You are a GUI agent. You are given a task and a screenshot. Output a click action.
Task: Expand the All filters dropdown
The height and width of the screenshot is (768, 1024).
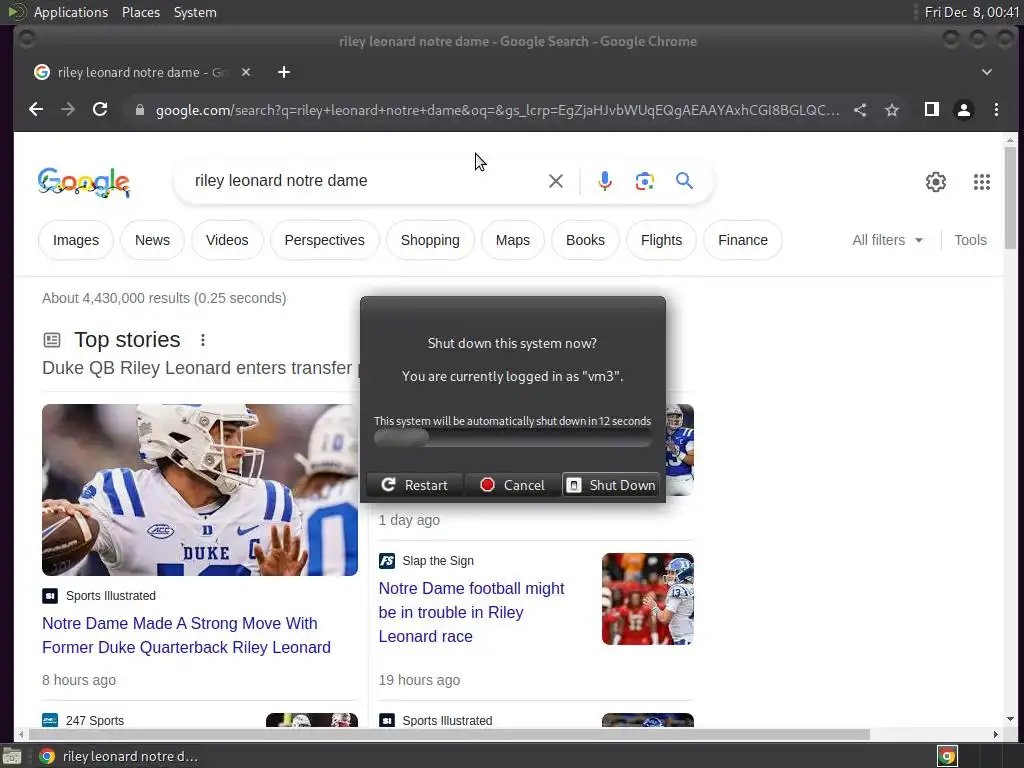[888, 240]
